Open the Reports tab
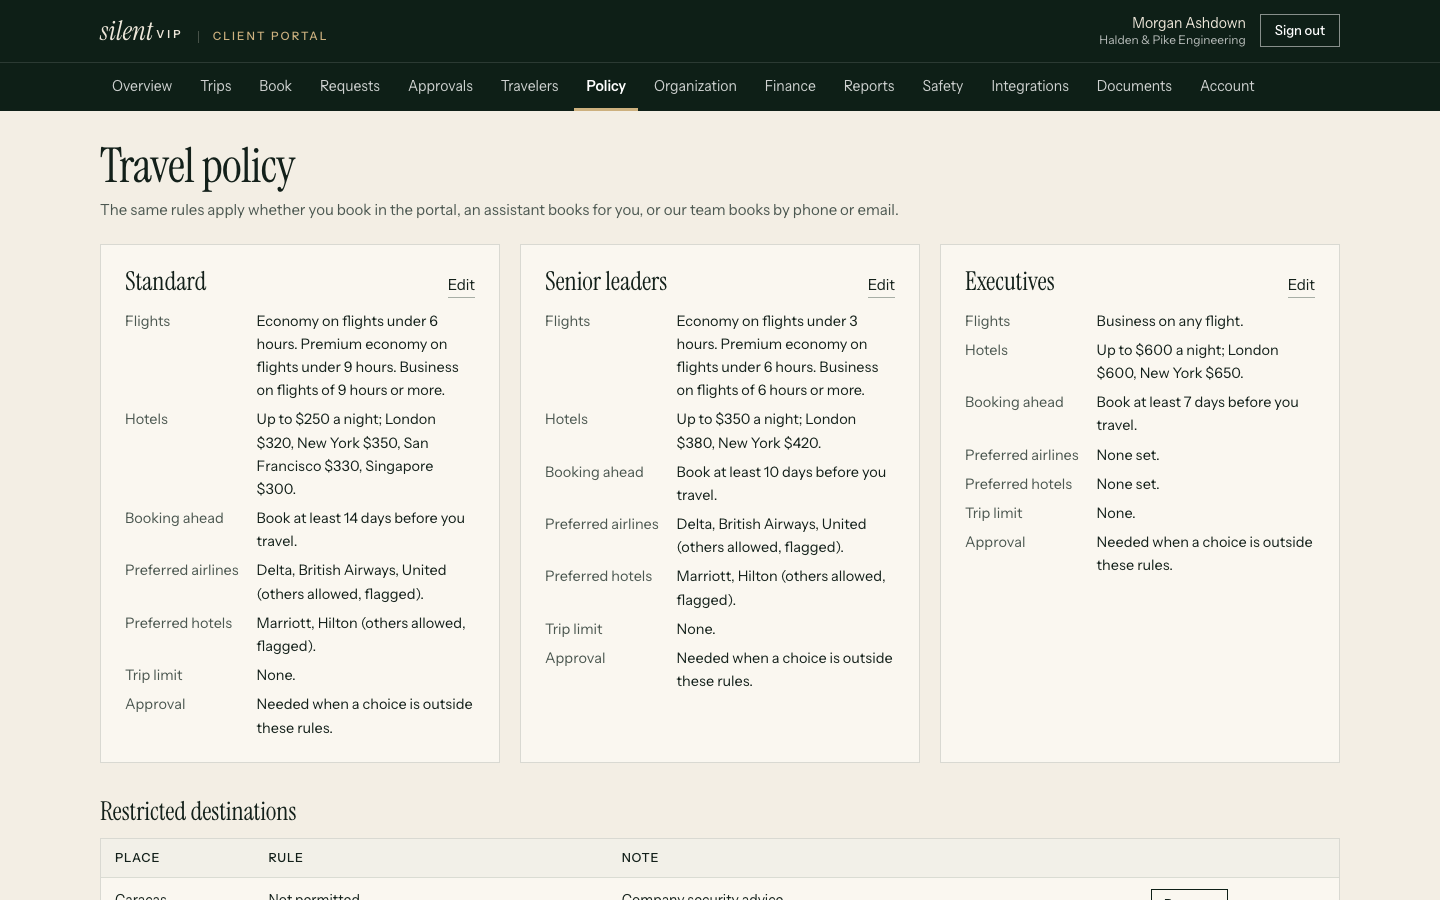This screenshot has width=1440, height=900. click(869, 86)
